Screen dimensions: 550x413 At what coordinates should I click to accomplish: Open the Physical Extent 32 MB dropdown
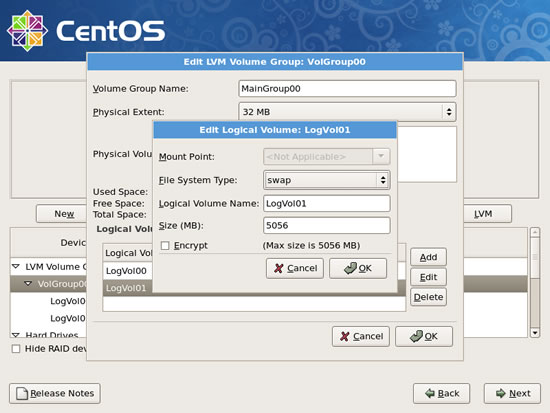click(x=347, y=112)
